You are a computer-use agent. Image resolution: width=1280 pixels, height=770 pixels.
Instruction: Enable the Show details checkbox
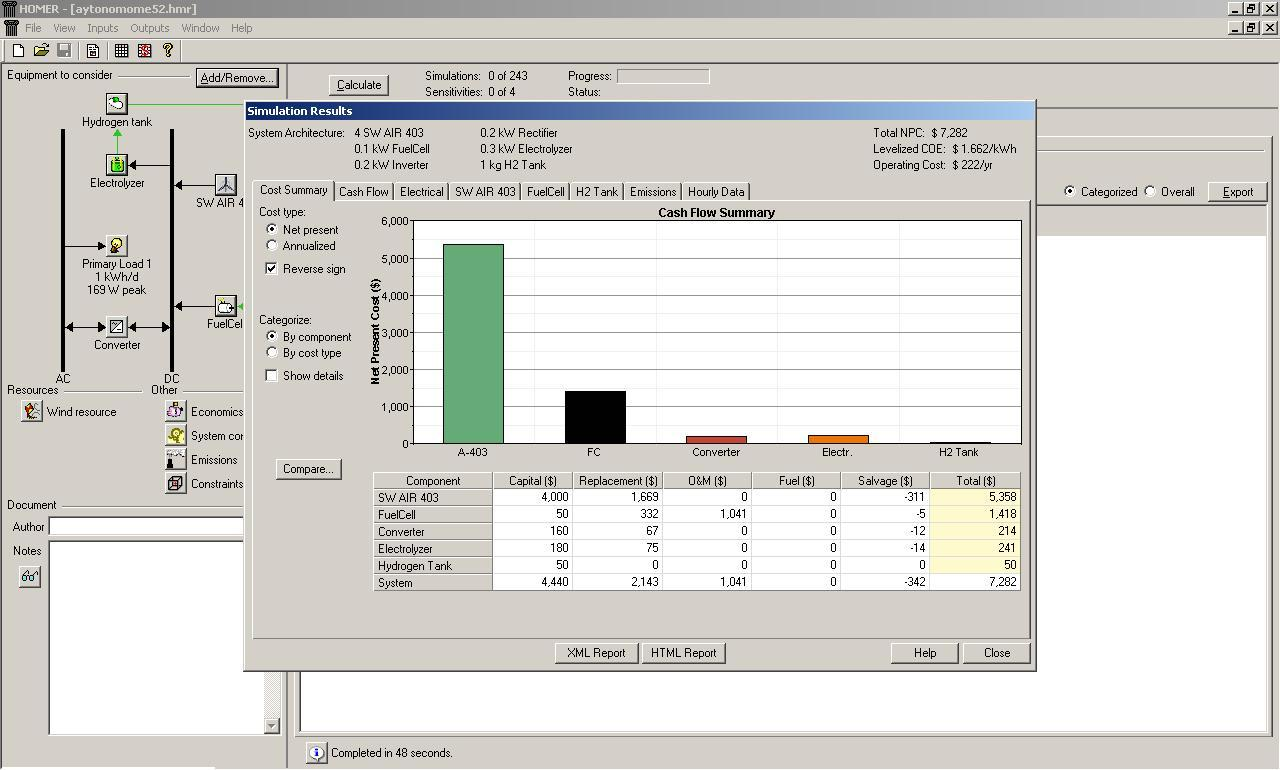pyautogui.click(x=271, y=375)
